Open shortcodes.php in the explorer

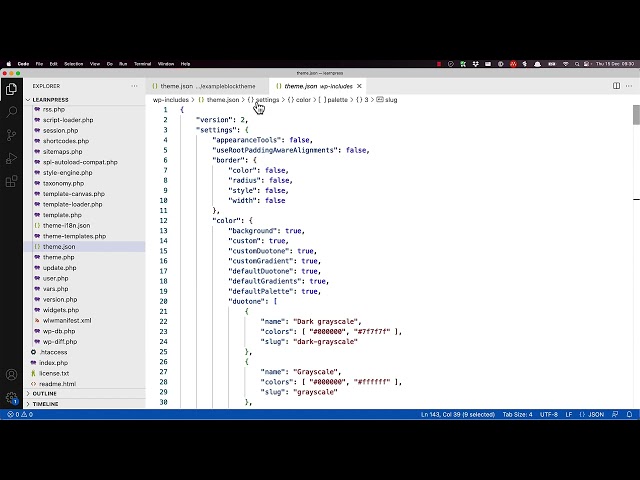coord(66,141)
